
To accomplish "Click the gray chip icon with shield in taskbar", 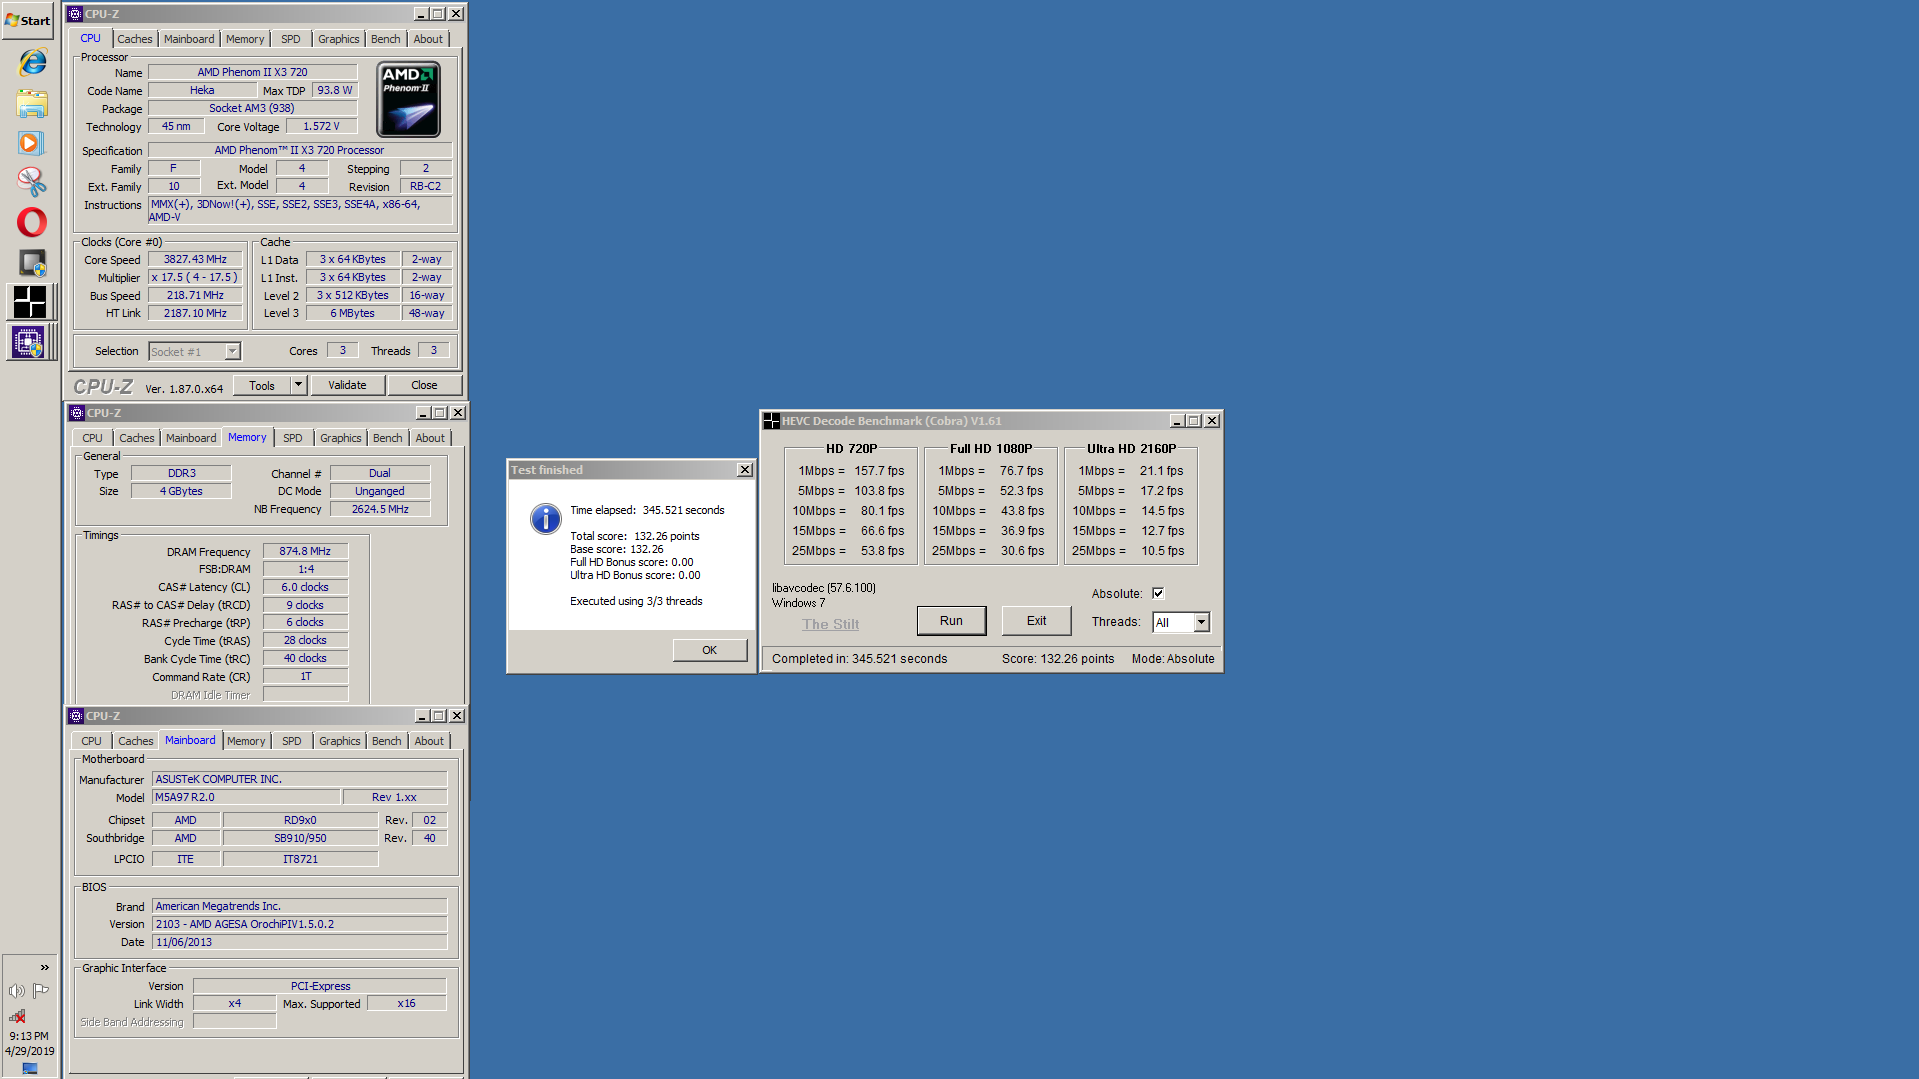I will [x=32, y=262].
